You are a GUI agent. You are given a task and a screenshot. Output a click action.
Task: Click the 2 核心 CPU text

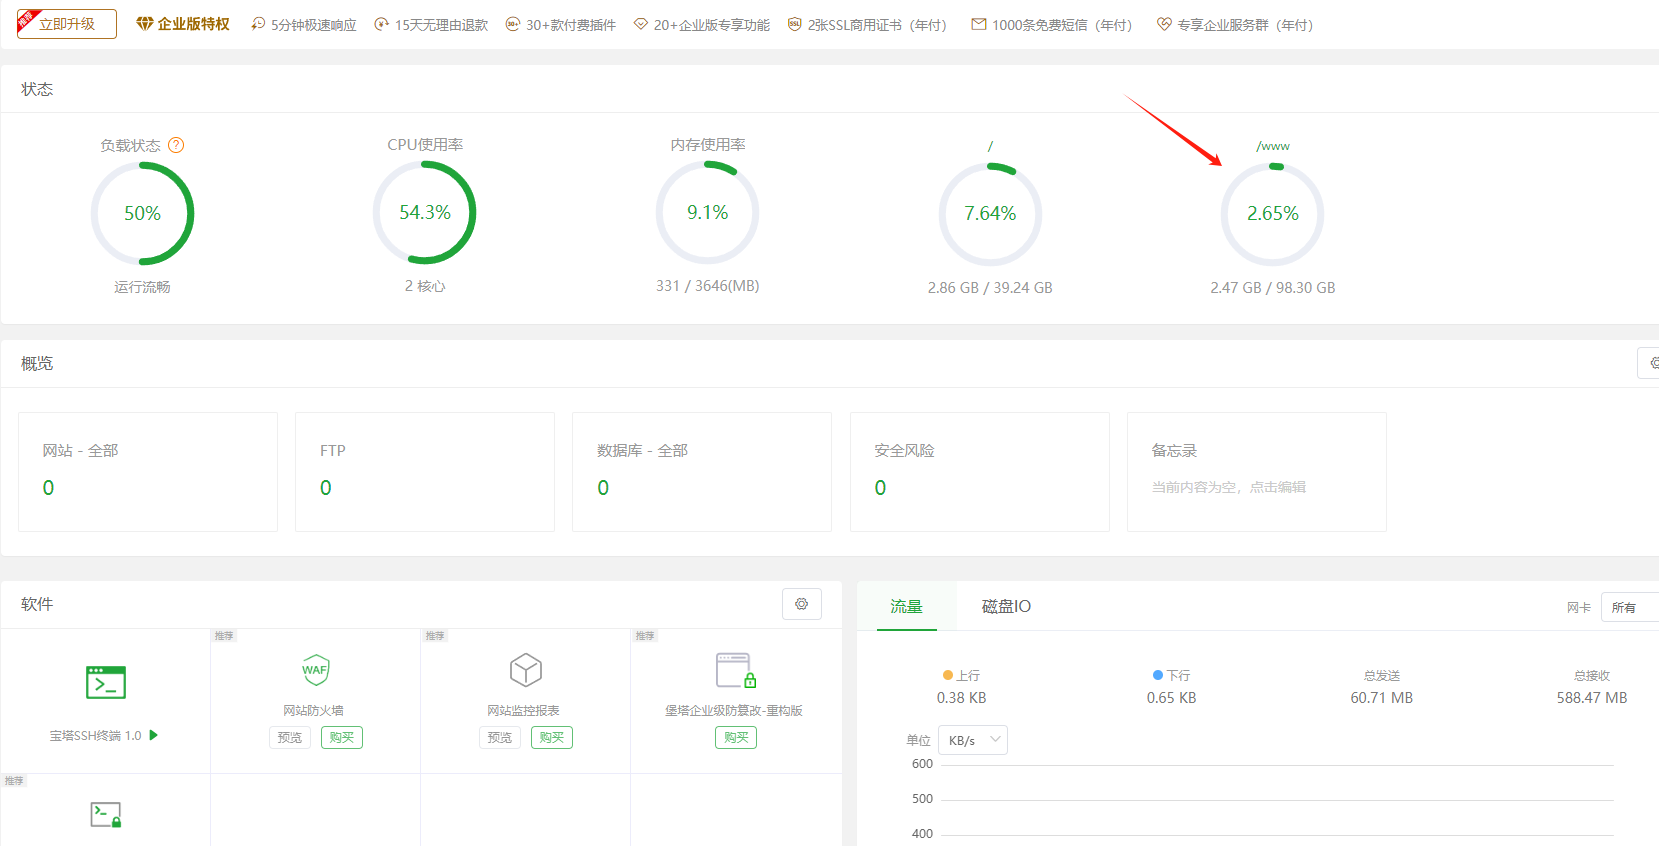(425, 286)
